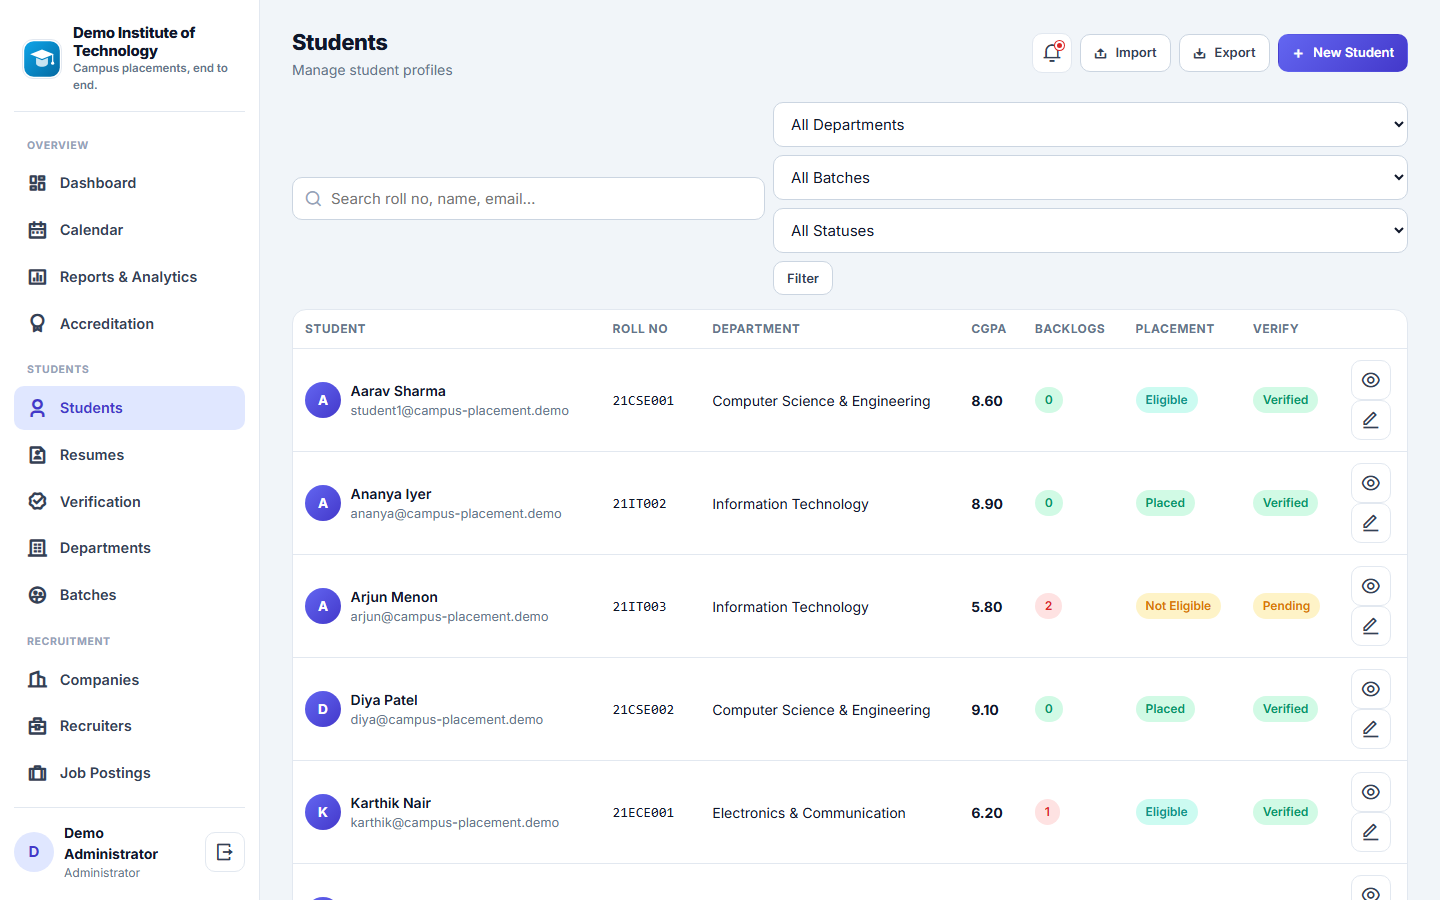
Task: Edit Karthik Nair using the pencil icon
Action: pyautogui.click(x=1371, y=832)
